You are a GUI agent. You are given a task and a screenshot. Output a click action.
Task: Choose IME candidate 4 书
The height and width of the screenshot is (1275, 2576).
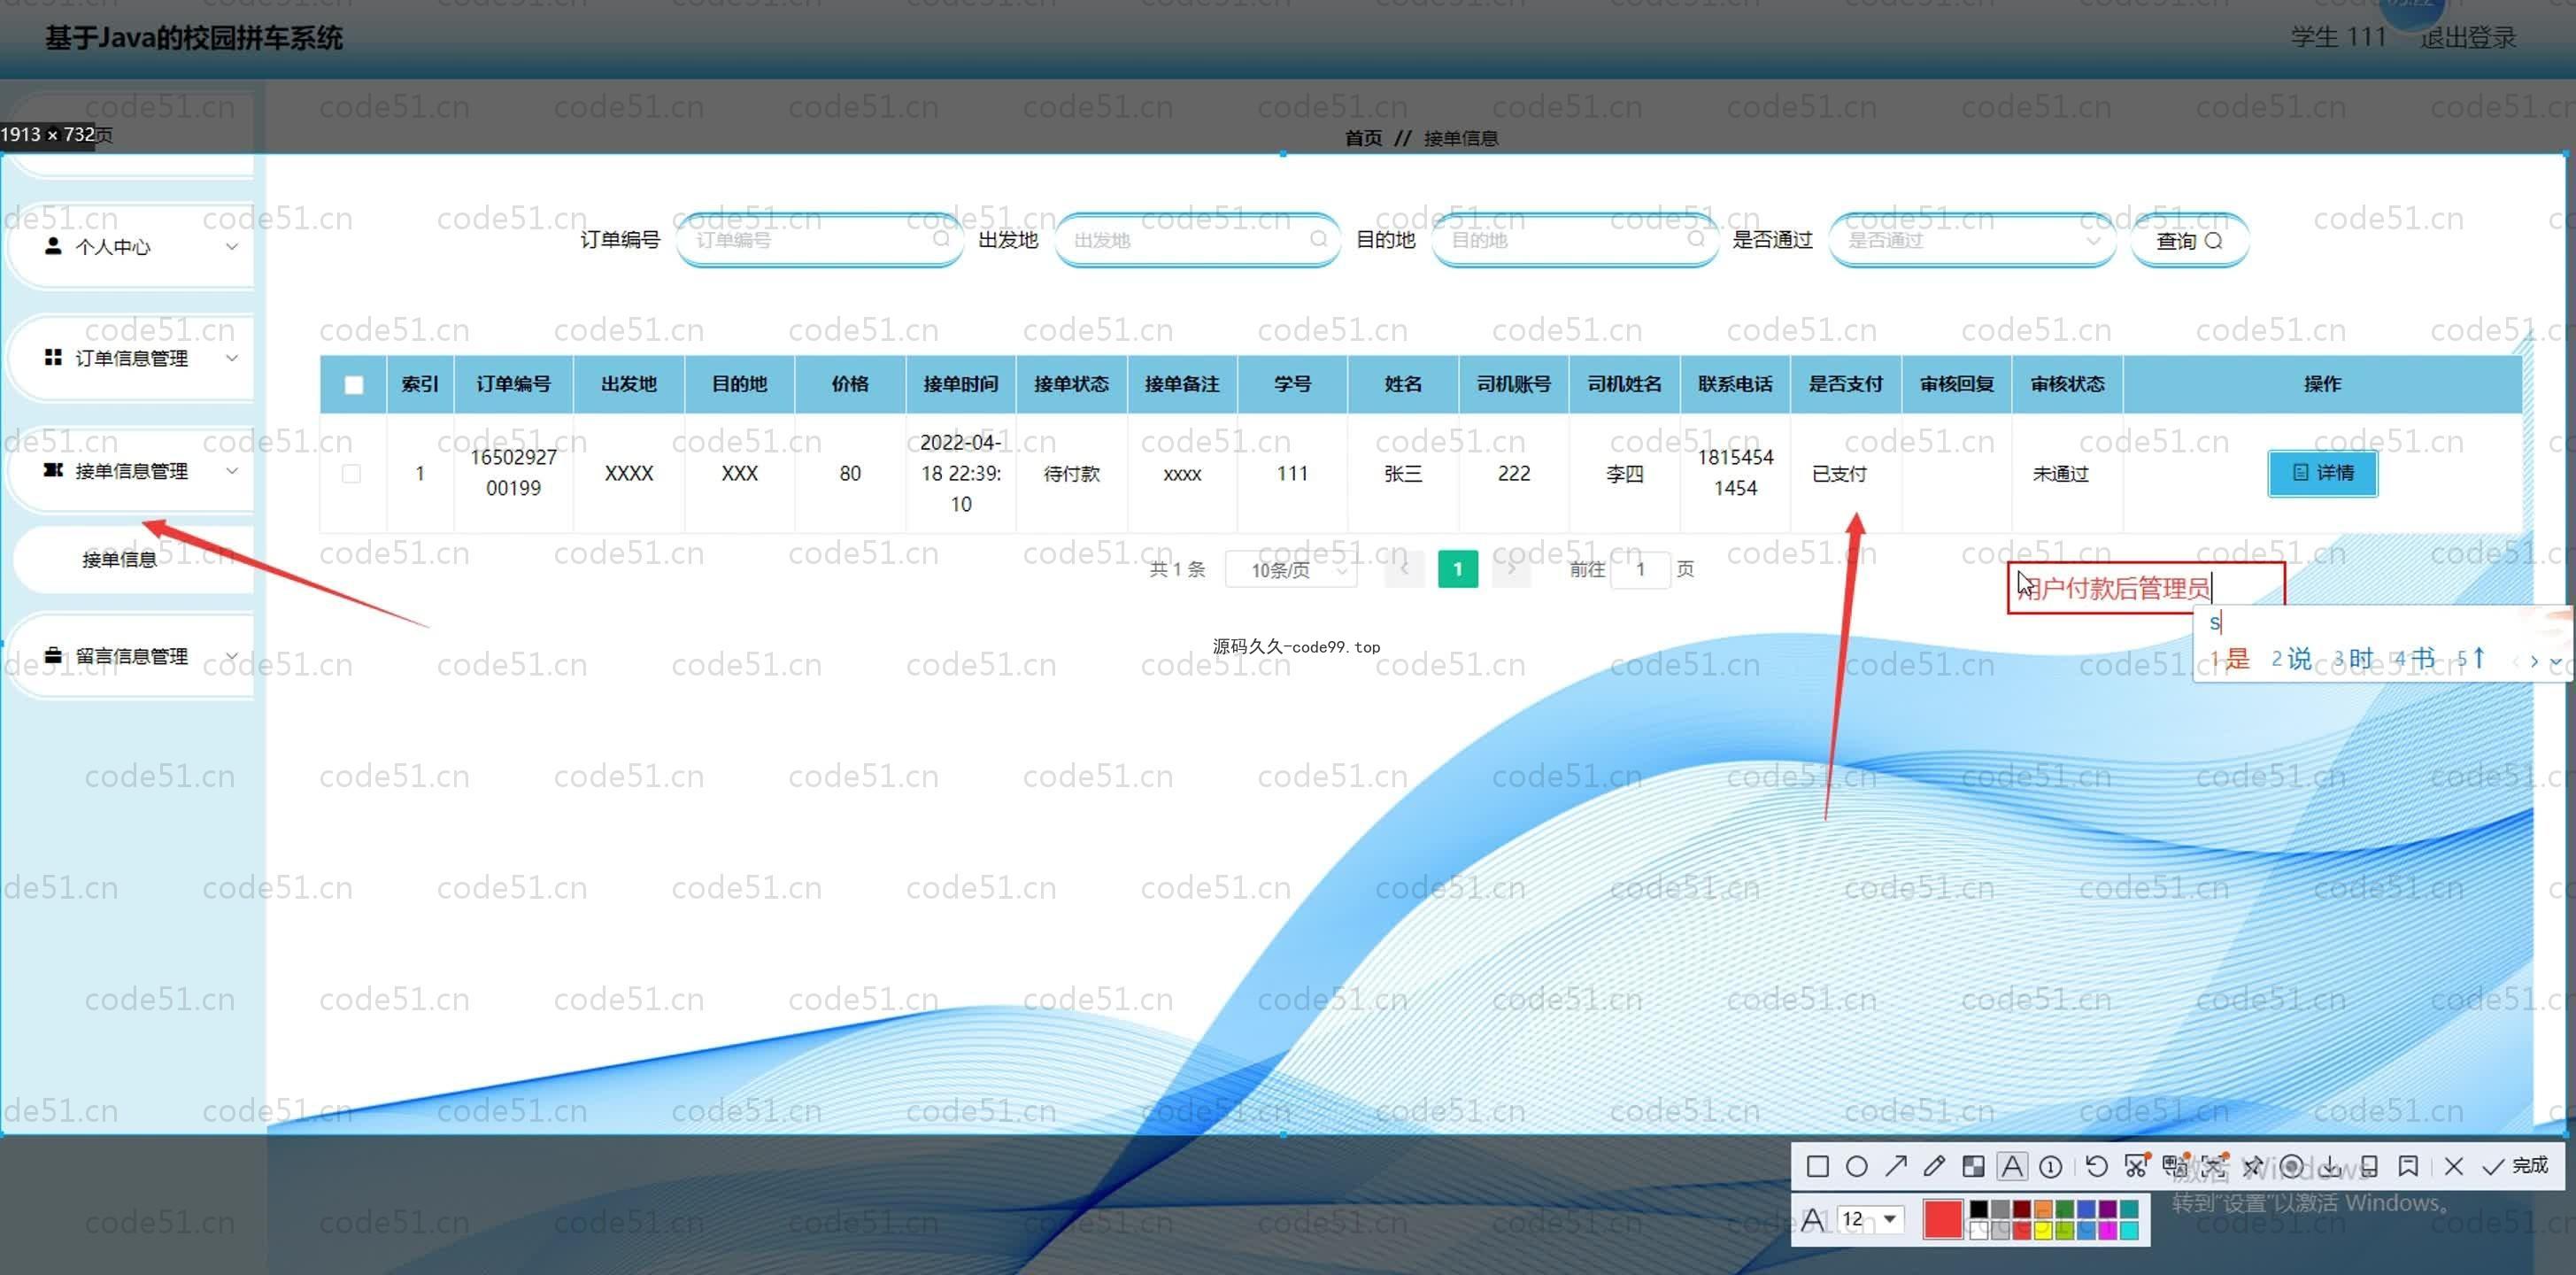click(2415, 659)
